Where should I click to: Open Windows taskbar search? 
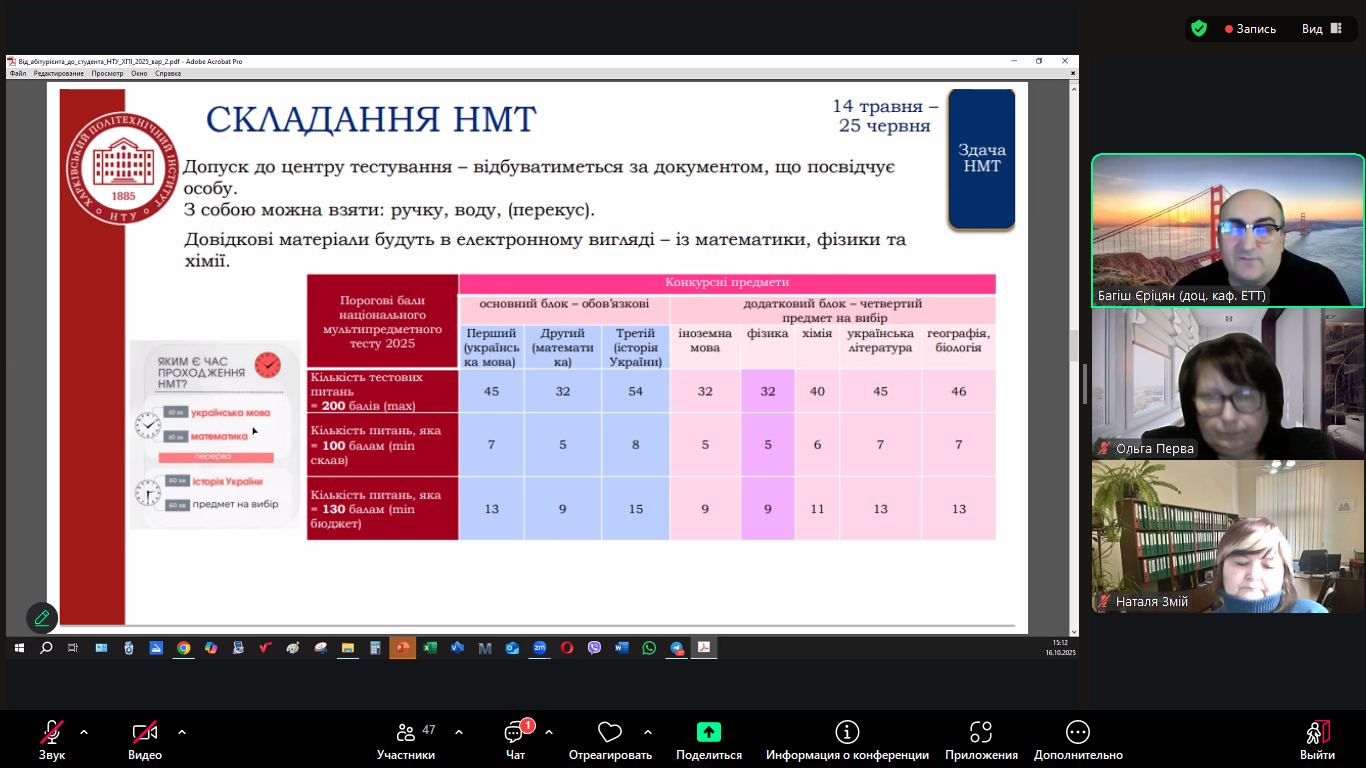[46, 648]
